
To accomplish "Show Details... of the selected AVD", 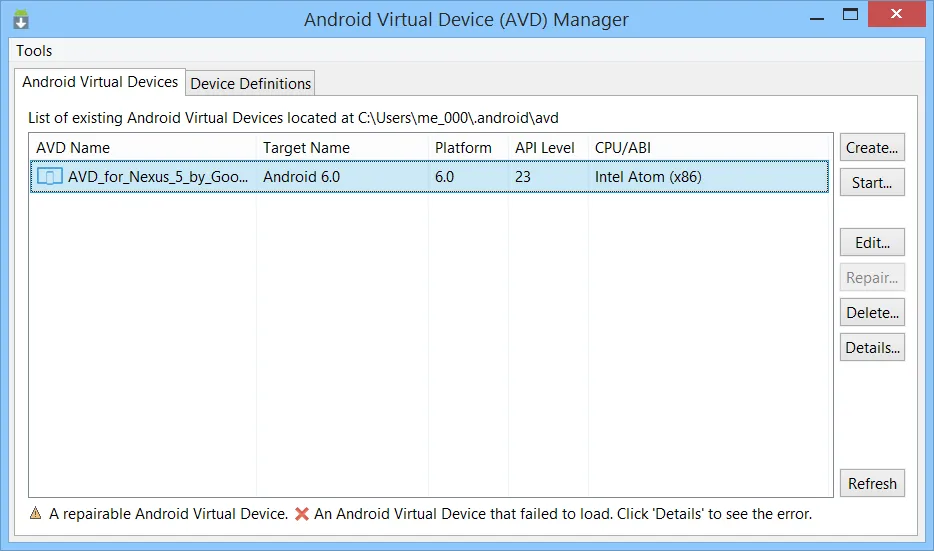I will click(872, 347).
